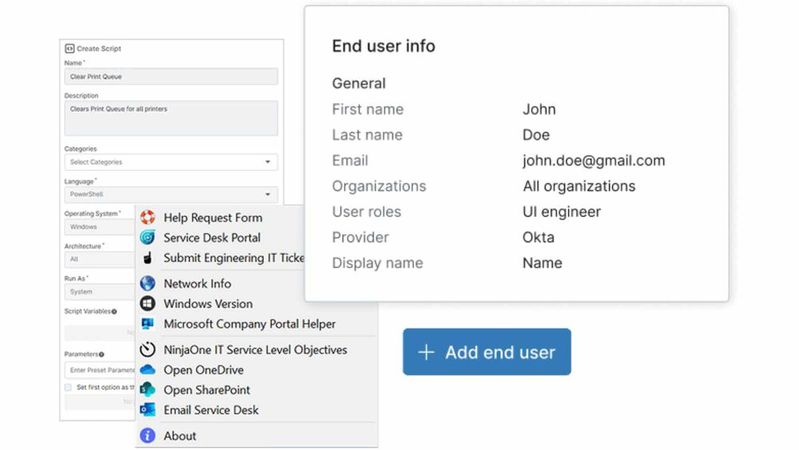Open the Operating System Windows dropdown

(98, 227)
